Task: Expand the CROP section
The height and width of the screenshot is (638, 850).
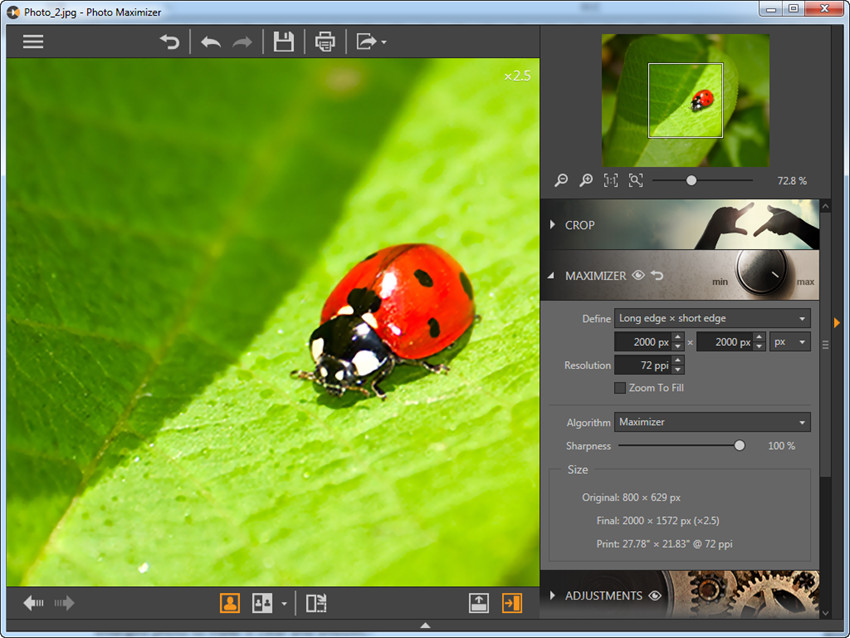Action: tap(552, 224)
